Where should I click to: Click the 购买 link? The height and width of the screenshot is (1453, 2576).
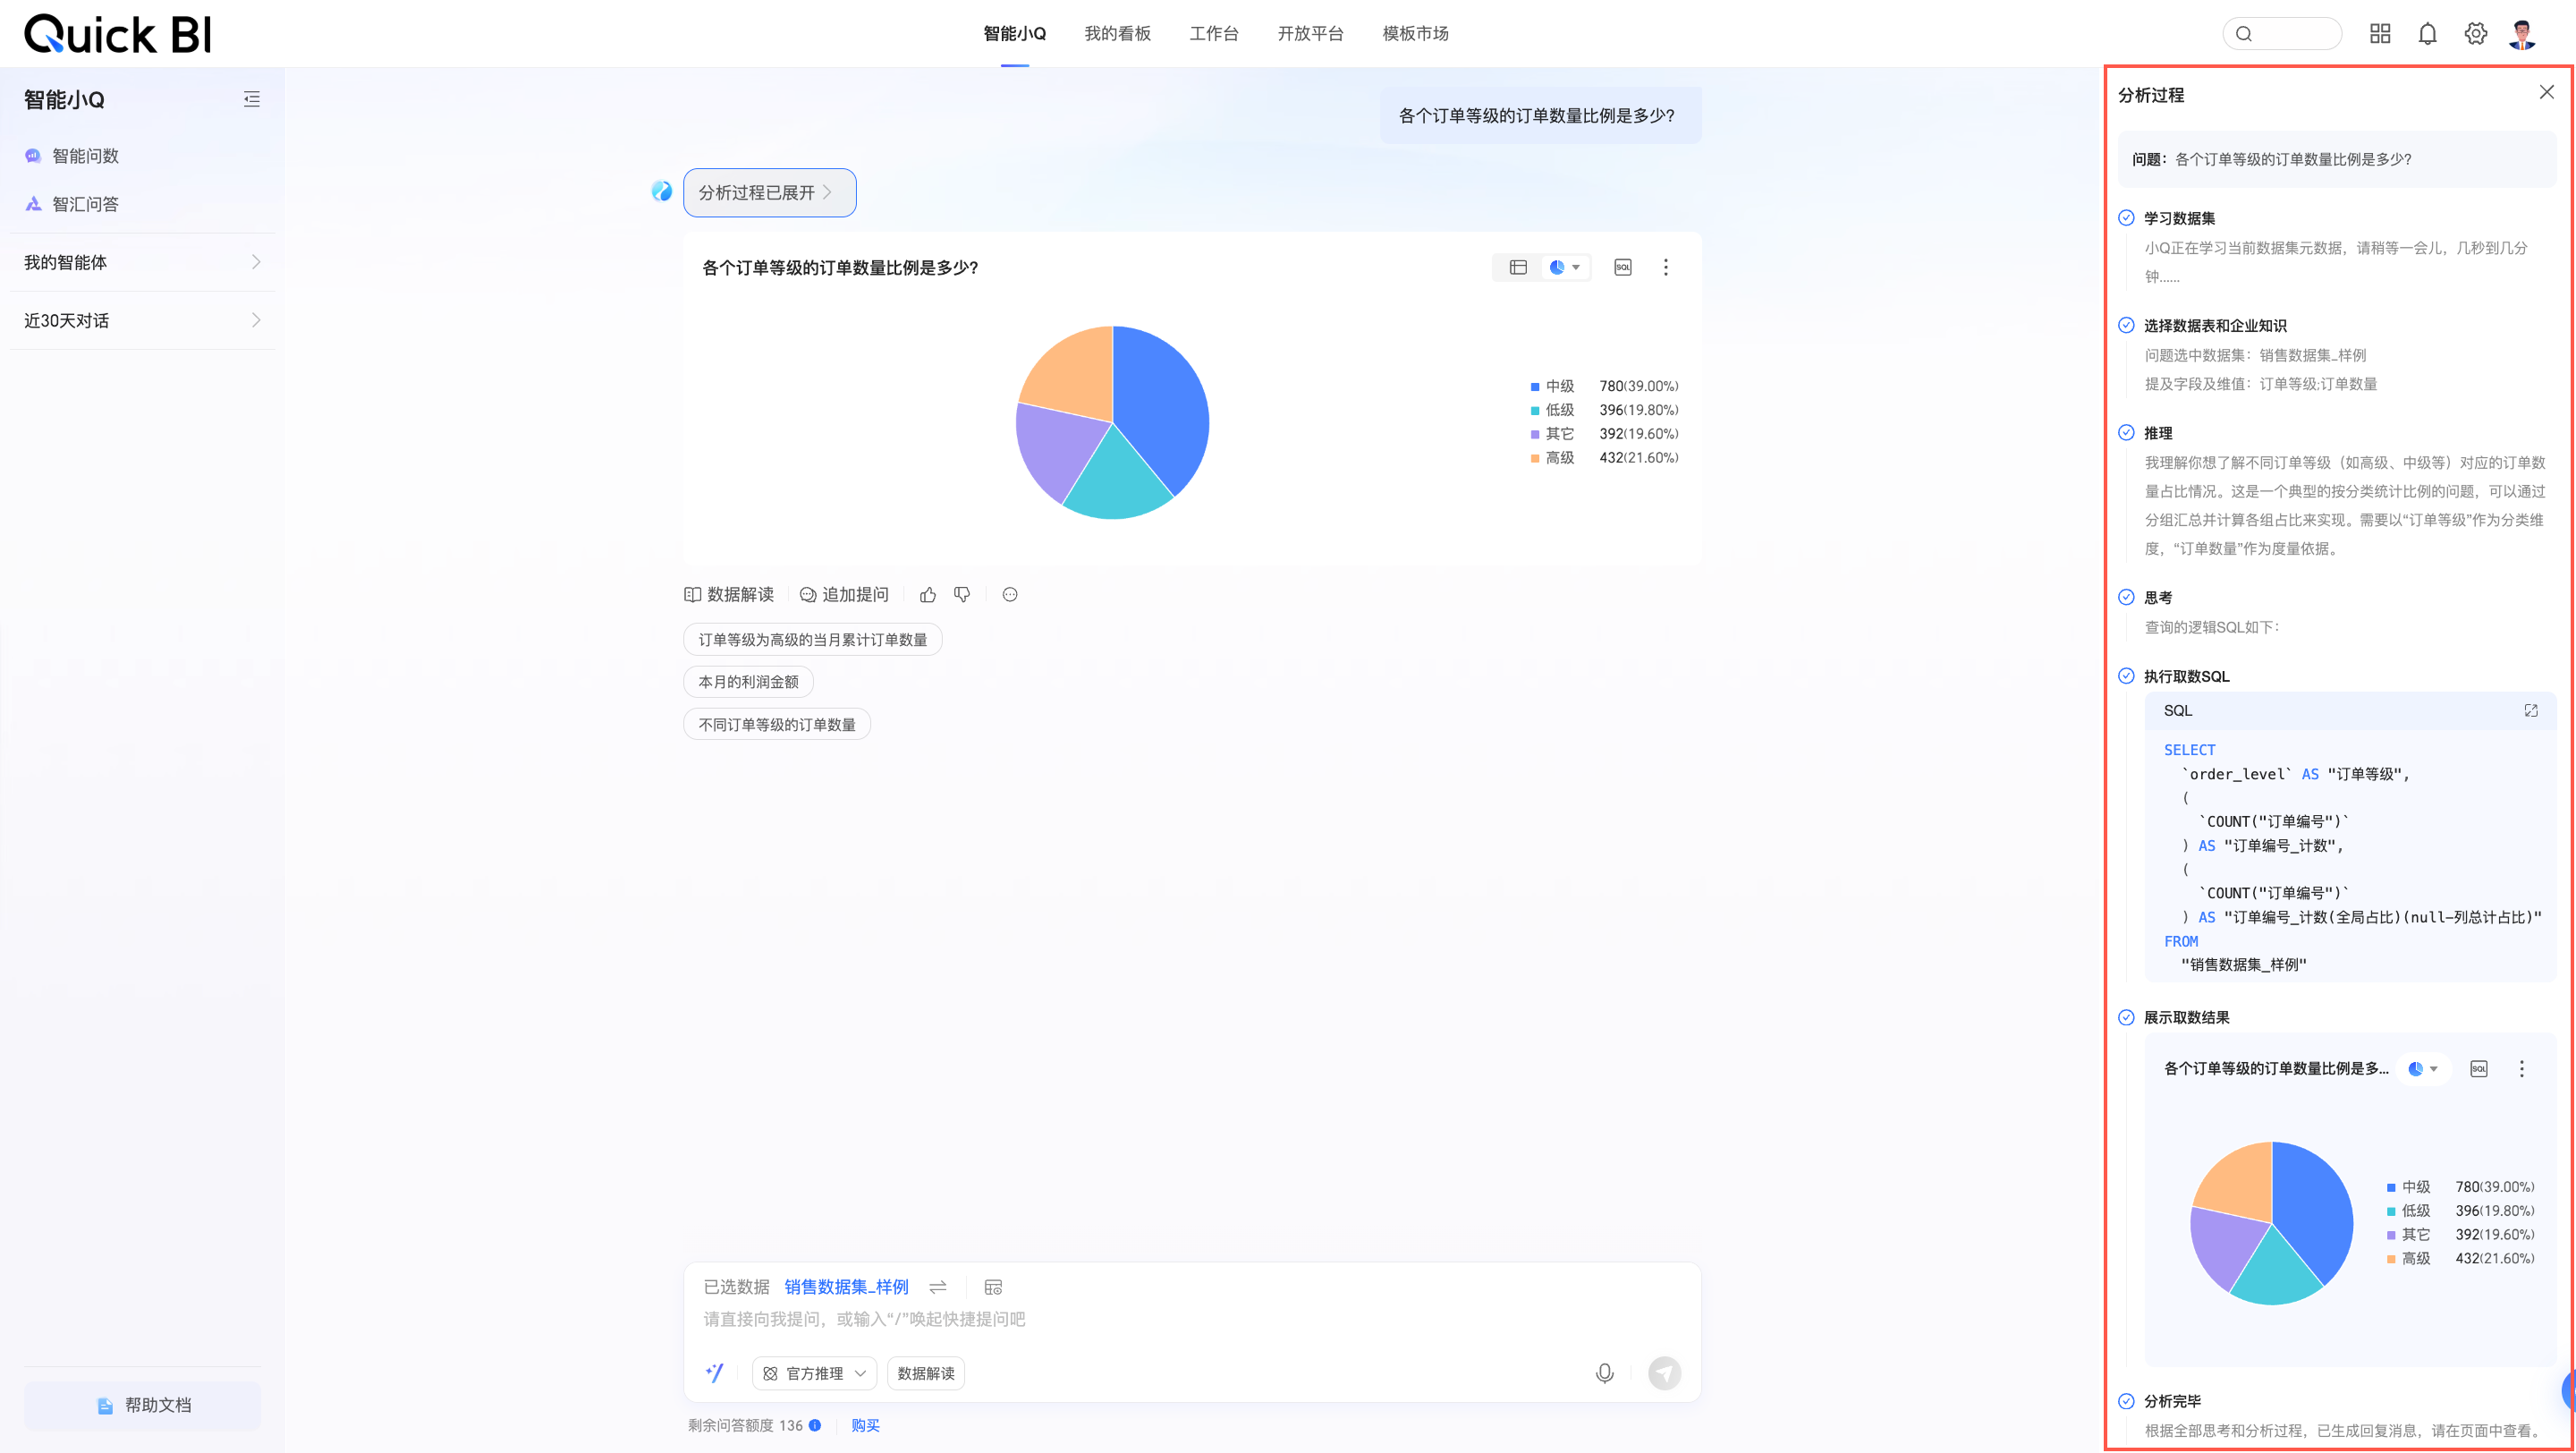pos(865,1425)
